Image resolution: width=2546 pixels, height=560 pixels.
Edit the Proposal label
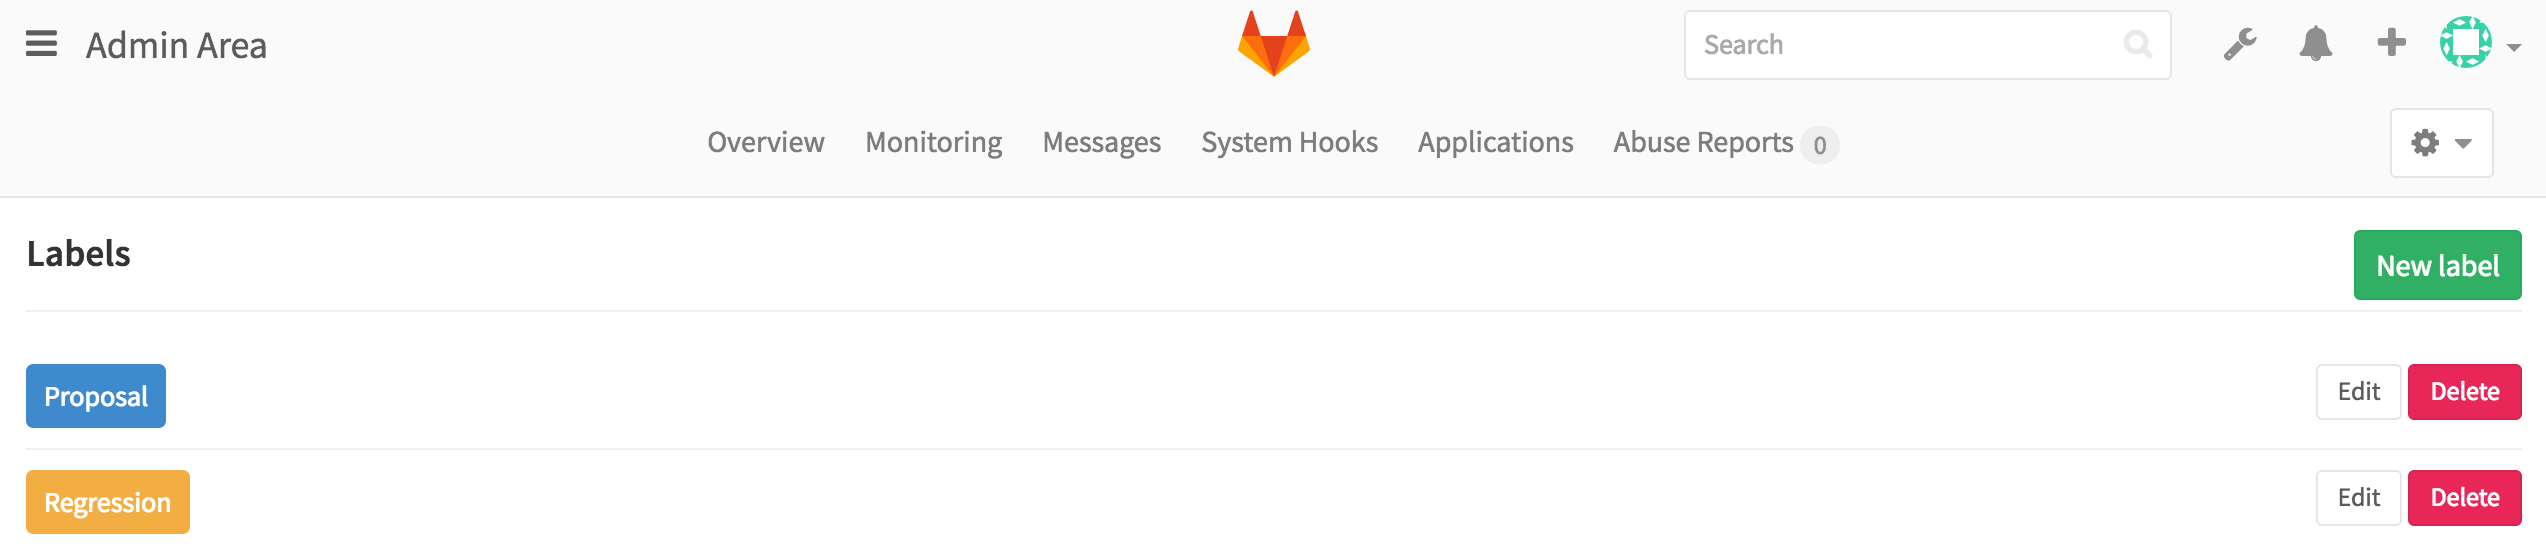[2358, 392]
